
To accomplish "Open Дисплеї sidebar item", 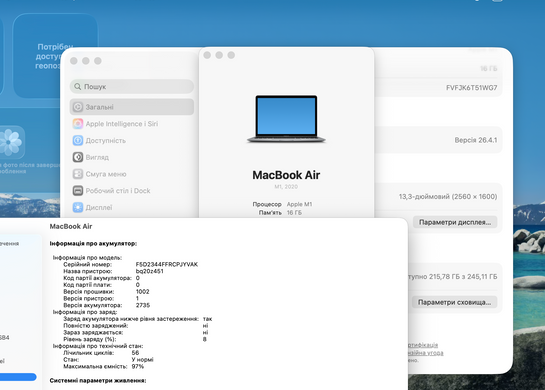I will pos(132,207).
